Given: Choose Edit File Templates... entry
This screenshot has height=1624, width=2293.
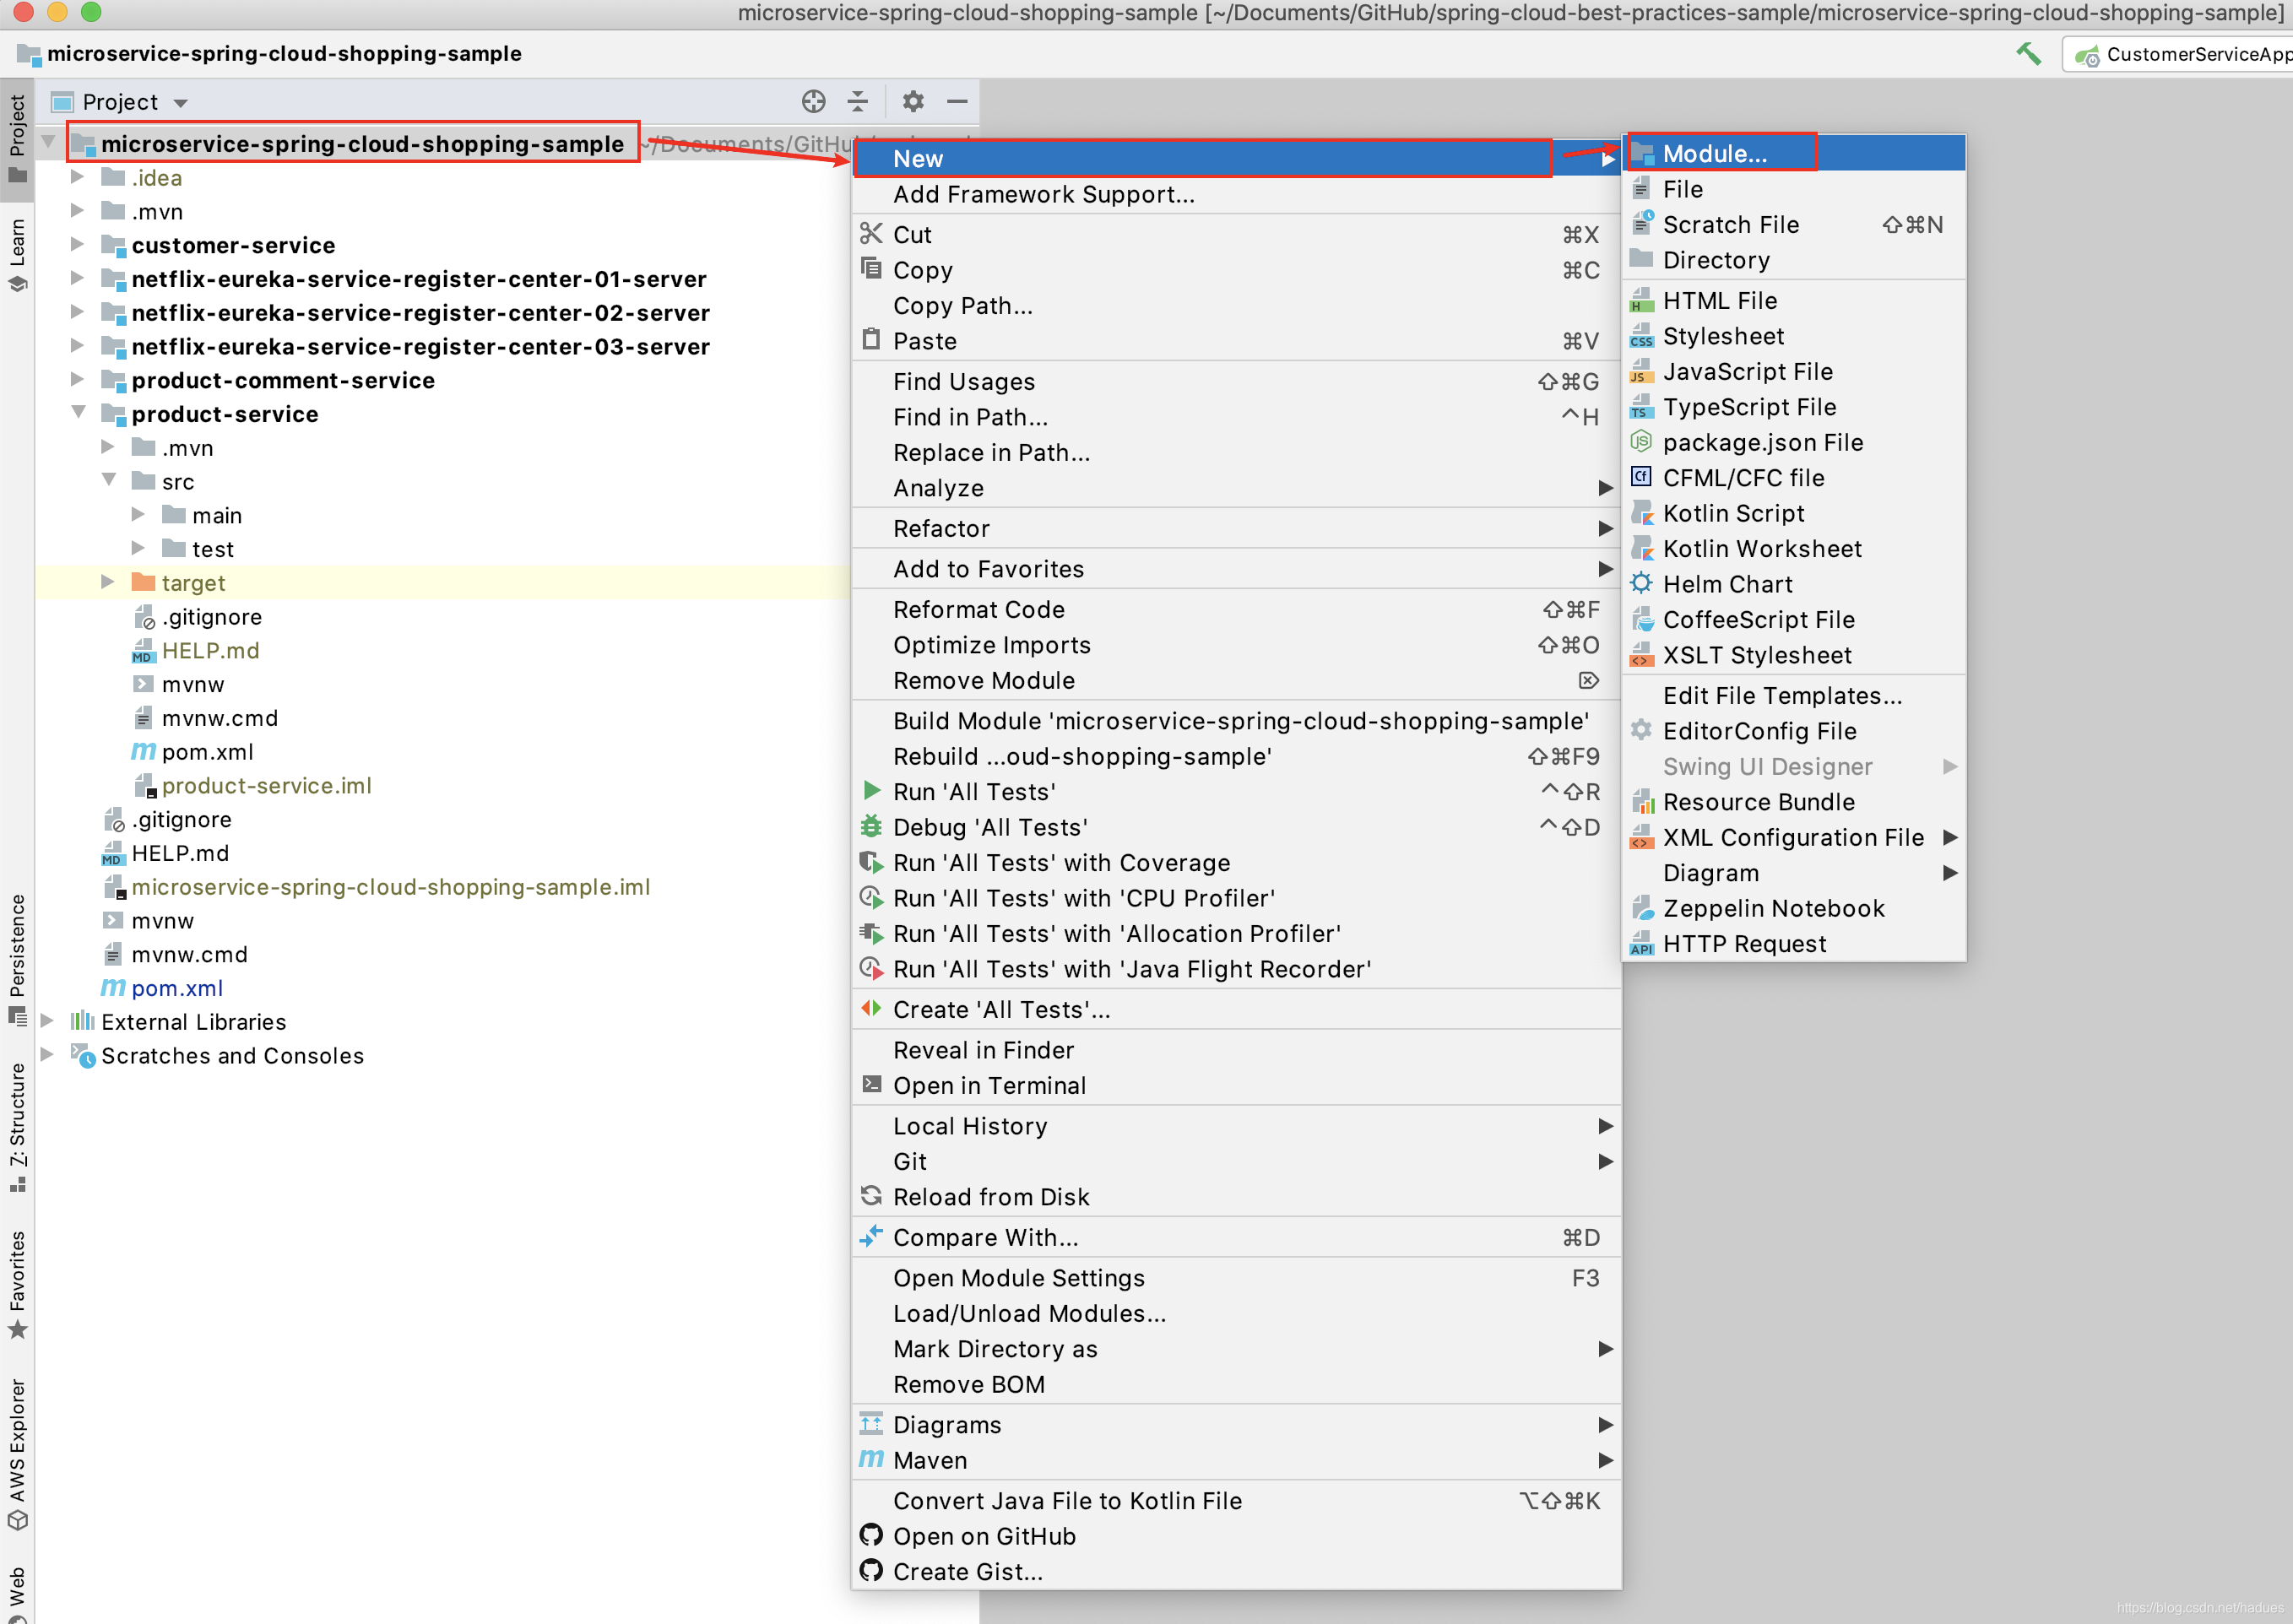Looking at the screenshot, I should click(1794, 695).
